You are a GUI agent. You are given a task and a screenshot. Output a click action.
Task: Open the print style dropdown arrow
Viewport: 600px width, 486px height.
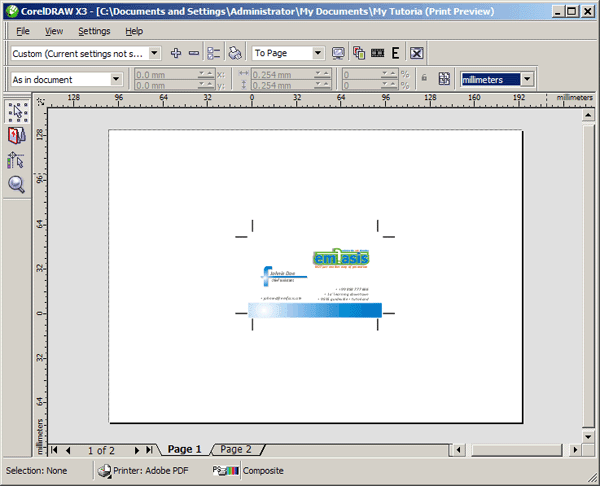click(x=154, y=53)
